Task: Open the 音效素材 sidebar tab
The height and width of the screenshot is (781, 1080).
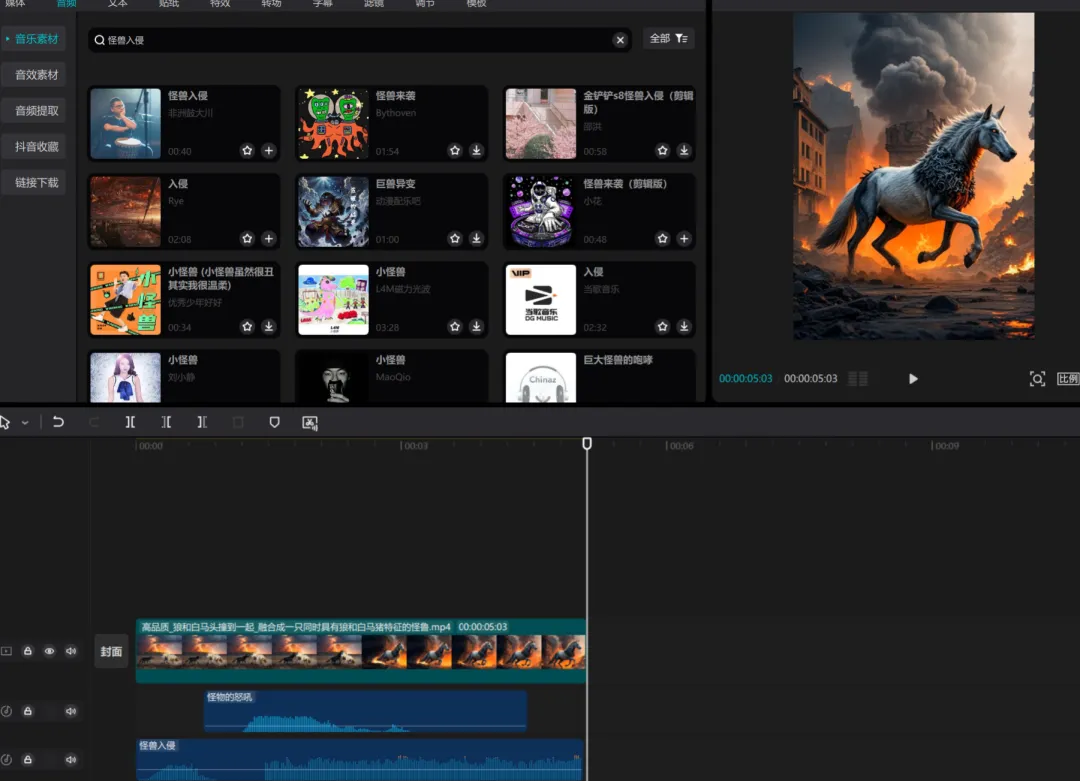Action: coord(36,75)
